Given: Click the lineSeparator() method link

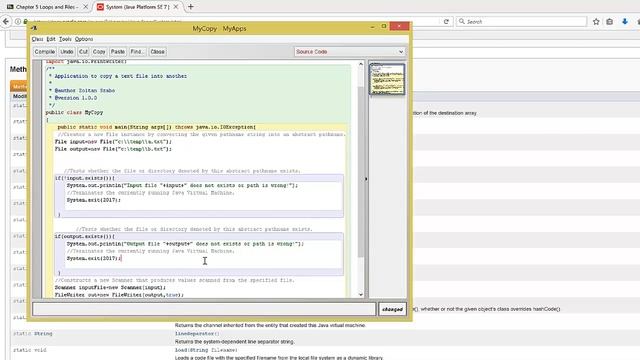Looking at the screenshot, I should 197,333.
